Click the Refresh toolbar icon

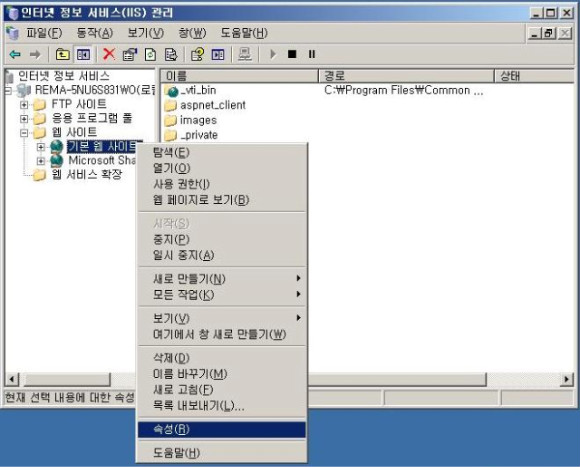tap(150, 55)
